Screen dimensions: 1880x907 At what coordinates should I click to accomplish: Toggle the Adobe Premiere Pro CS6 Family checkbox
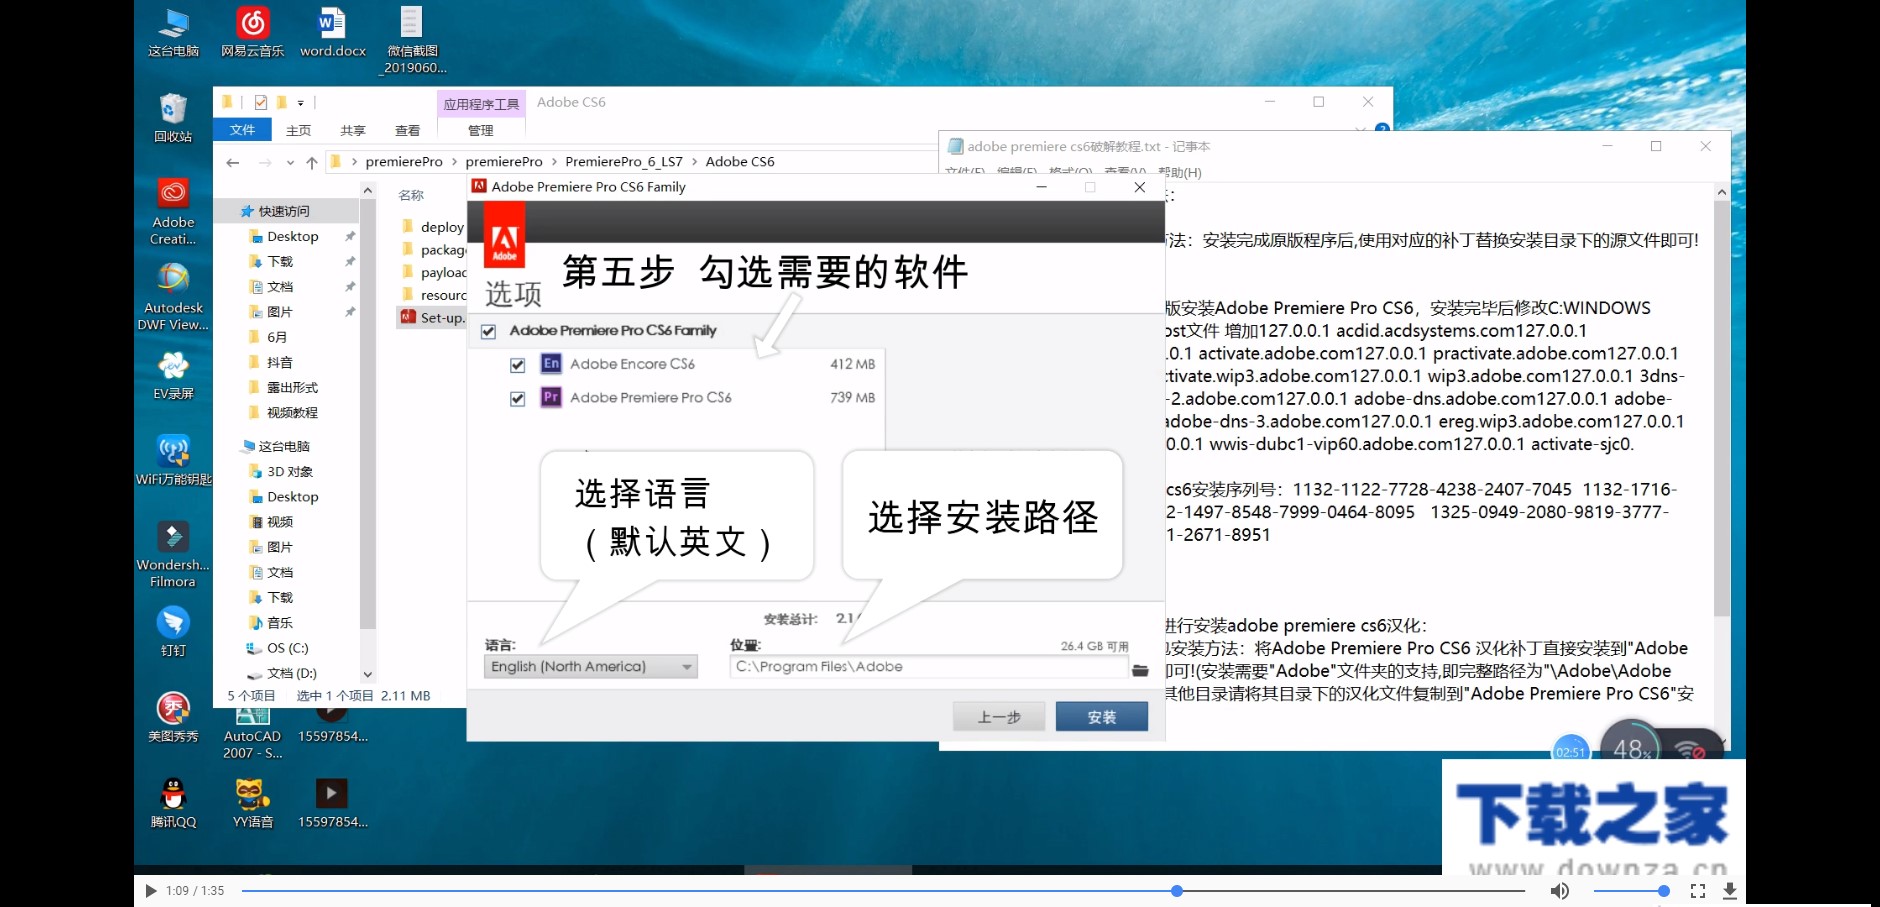pos(487,330)
